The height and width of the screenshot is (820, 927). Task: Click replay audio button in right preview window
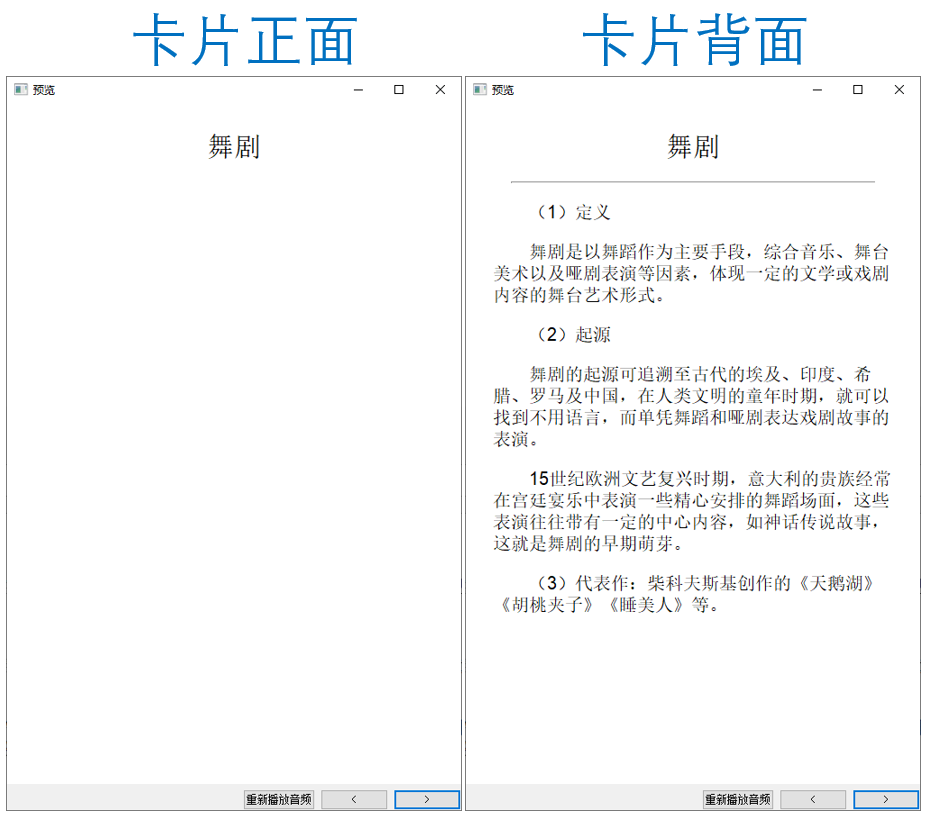737,799
